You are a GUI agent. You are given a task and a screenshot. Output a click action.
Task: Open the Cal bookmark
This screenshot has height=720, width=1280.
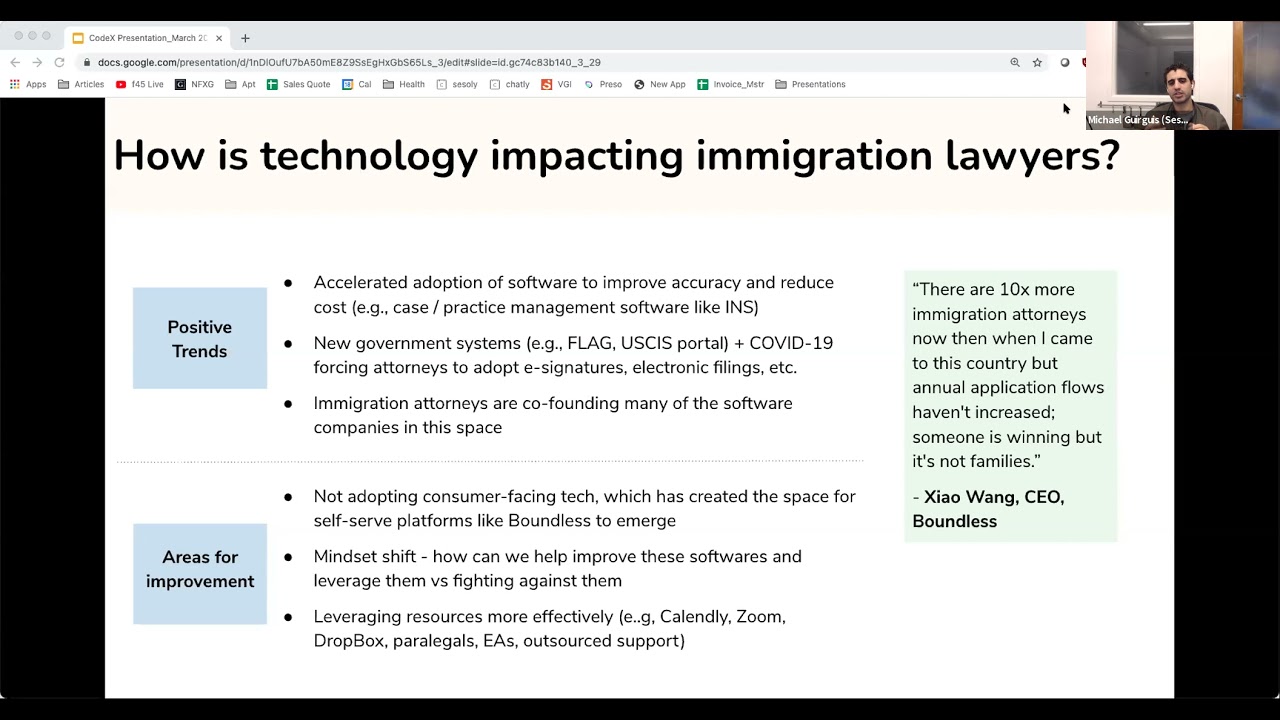pos(356,84)
